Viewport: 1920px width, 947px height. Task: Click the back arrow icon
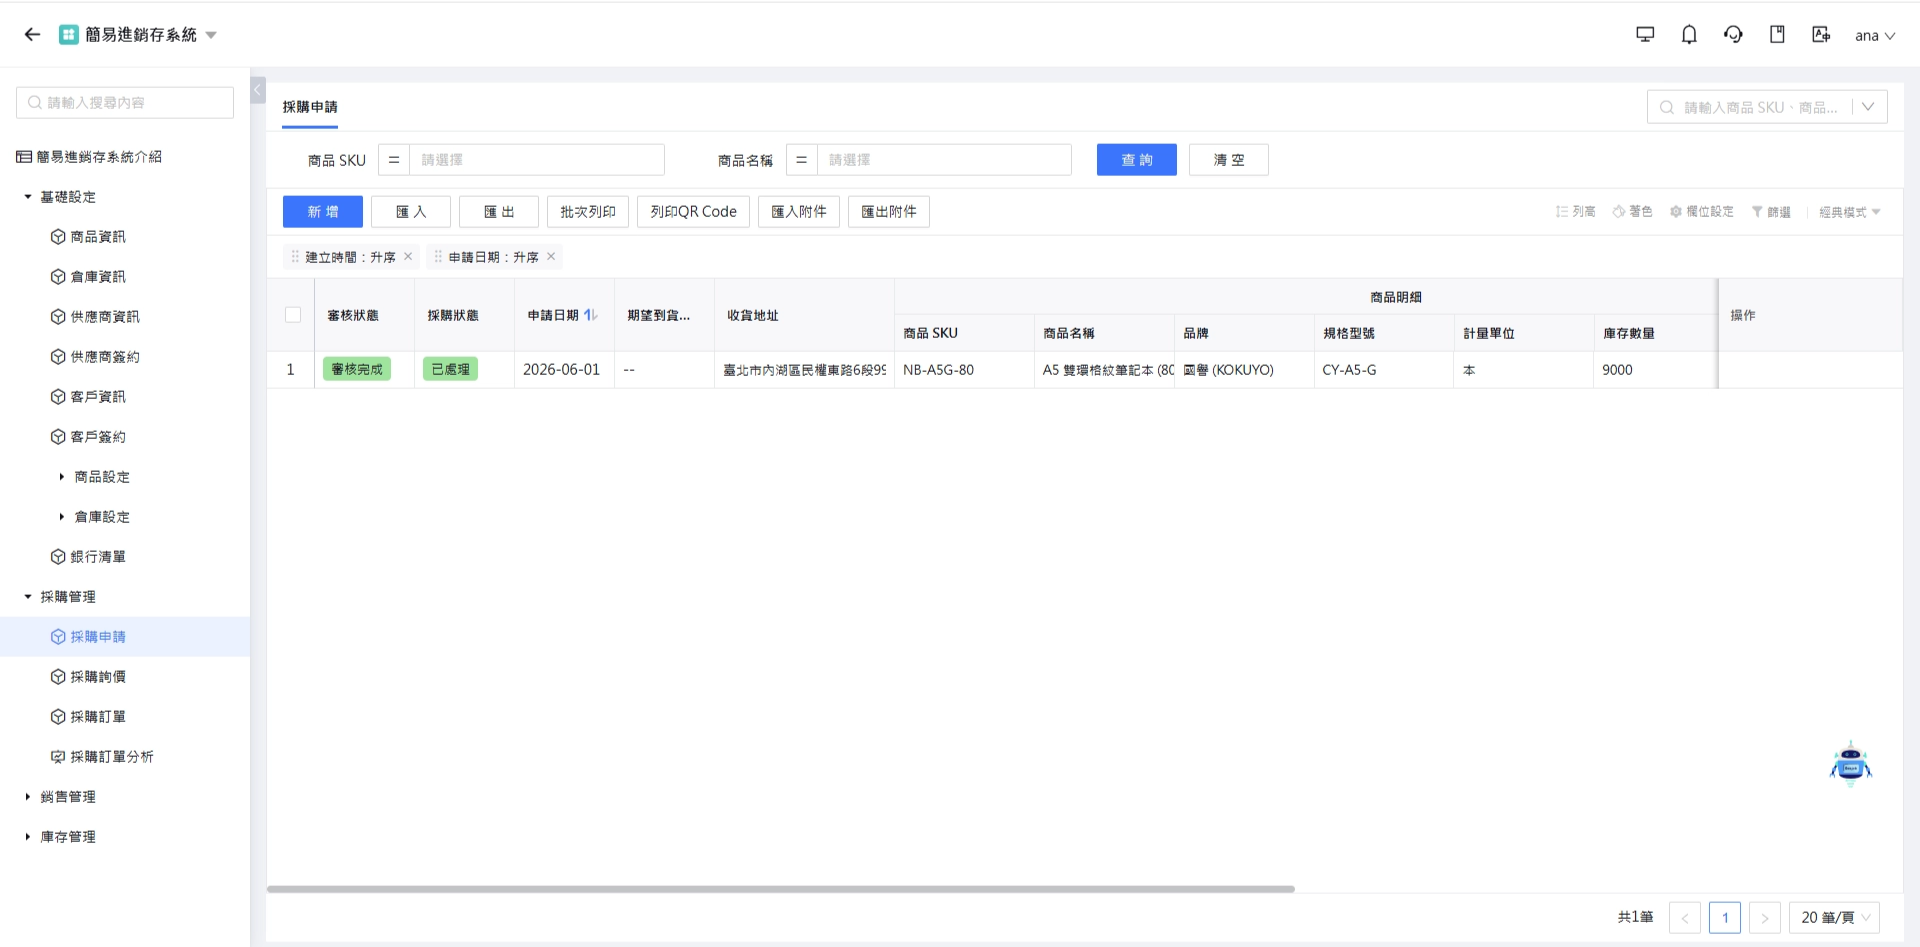click(x=32, y=35)
